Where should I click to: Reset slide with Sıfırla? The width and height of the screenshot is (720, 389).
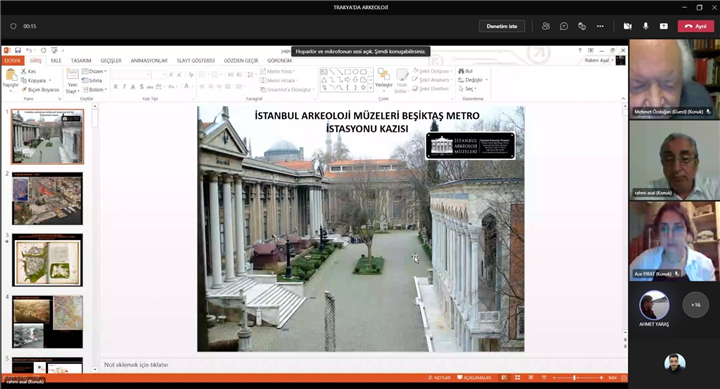coord(92,80)
